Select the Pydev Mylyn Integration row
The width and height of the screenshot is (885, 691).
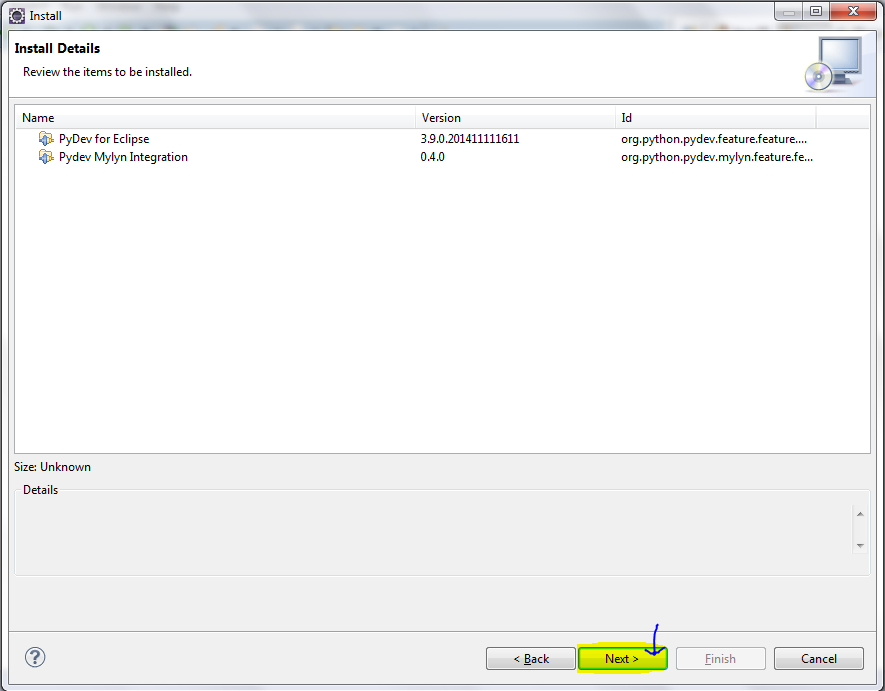tap(442, 157)
